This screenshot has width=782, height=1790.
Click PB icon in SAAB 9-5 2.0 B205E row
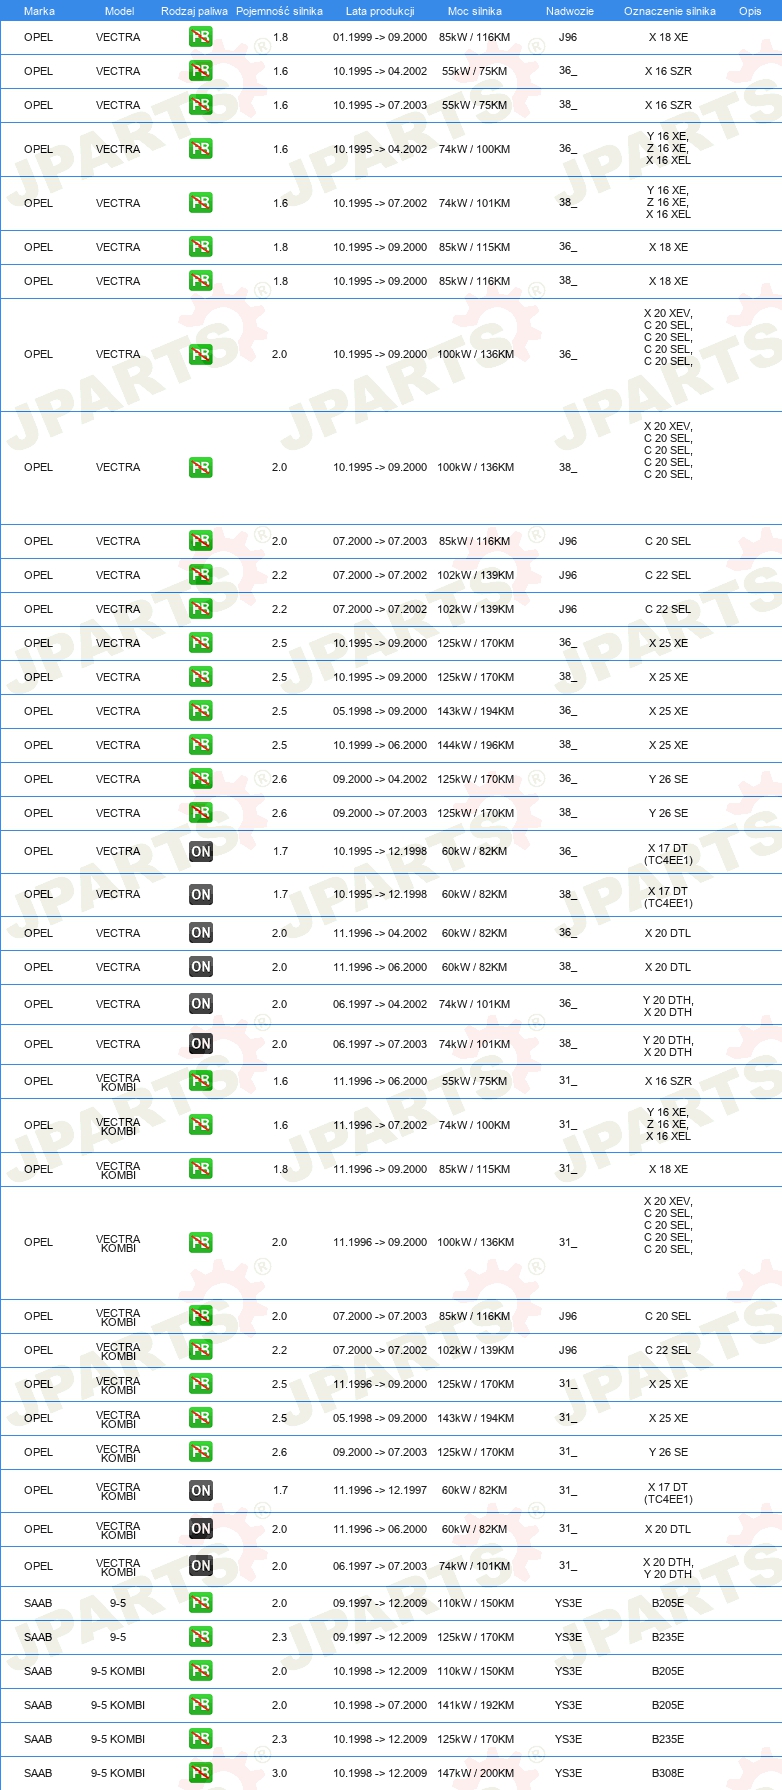pyautogui.click(x=201, y=1603)
